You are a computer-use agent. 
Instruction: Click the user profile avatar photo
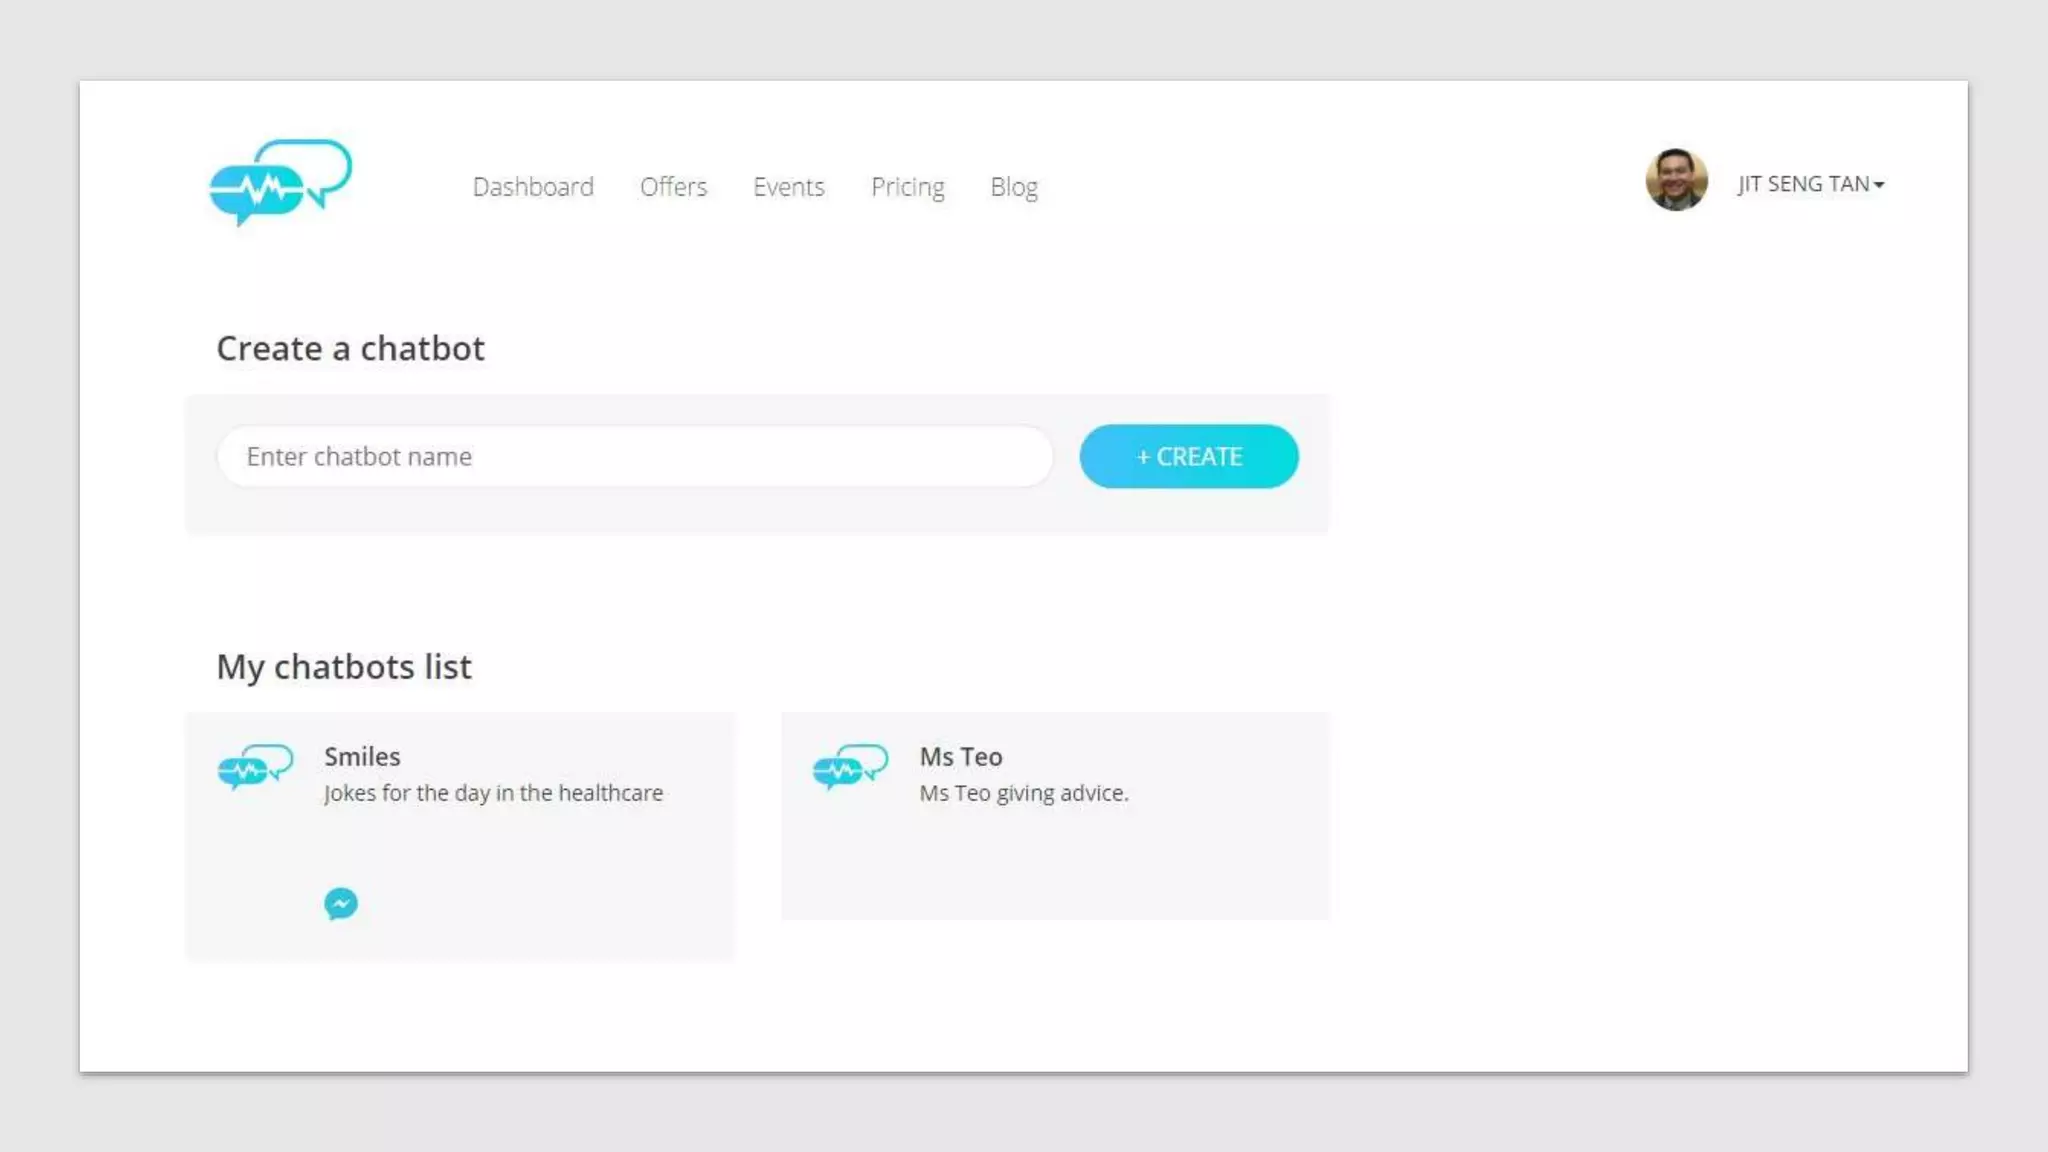pos(1676,180)
